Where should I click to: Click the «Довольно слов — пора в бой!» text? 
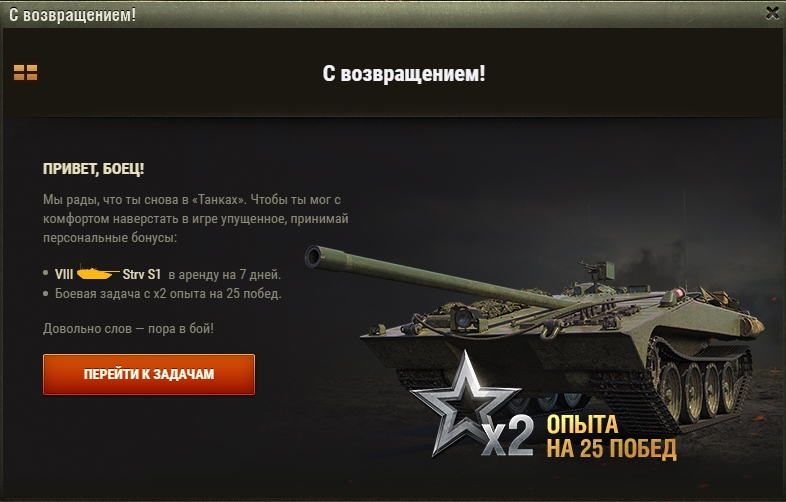point(128,328)
